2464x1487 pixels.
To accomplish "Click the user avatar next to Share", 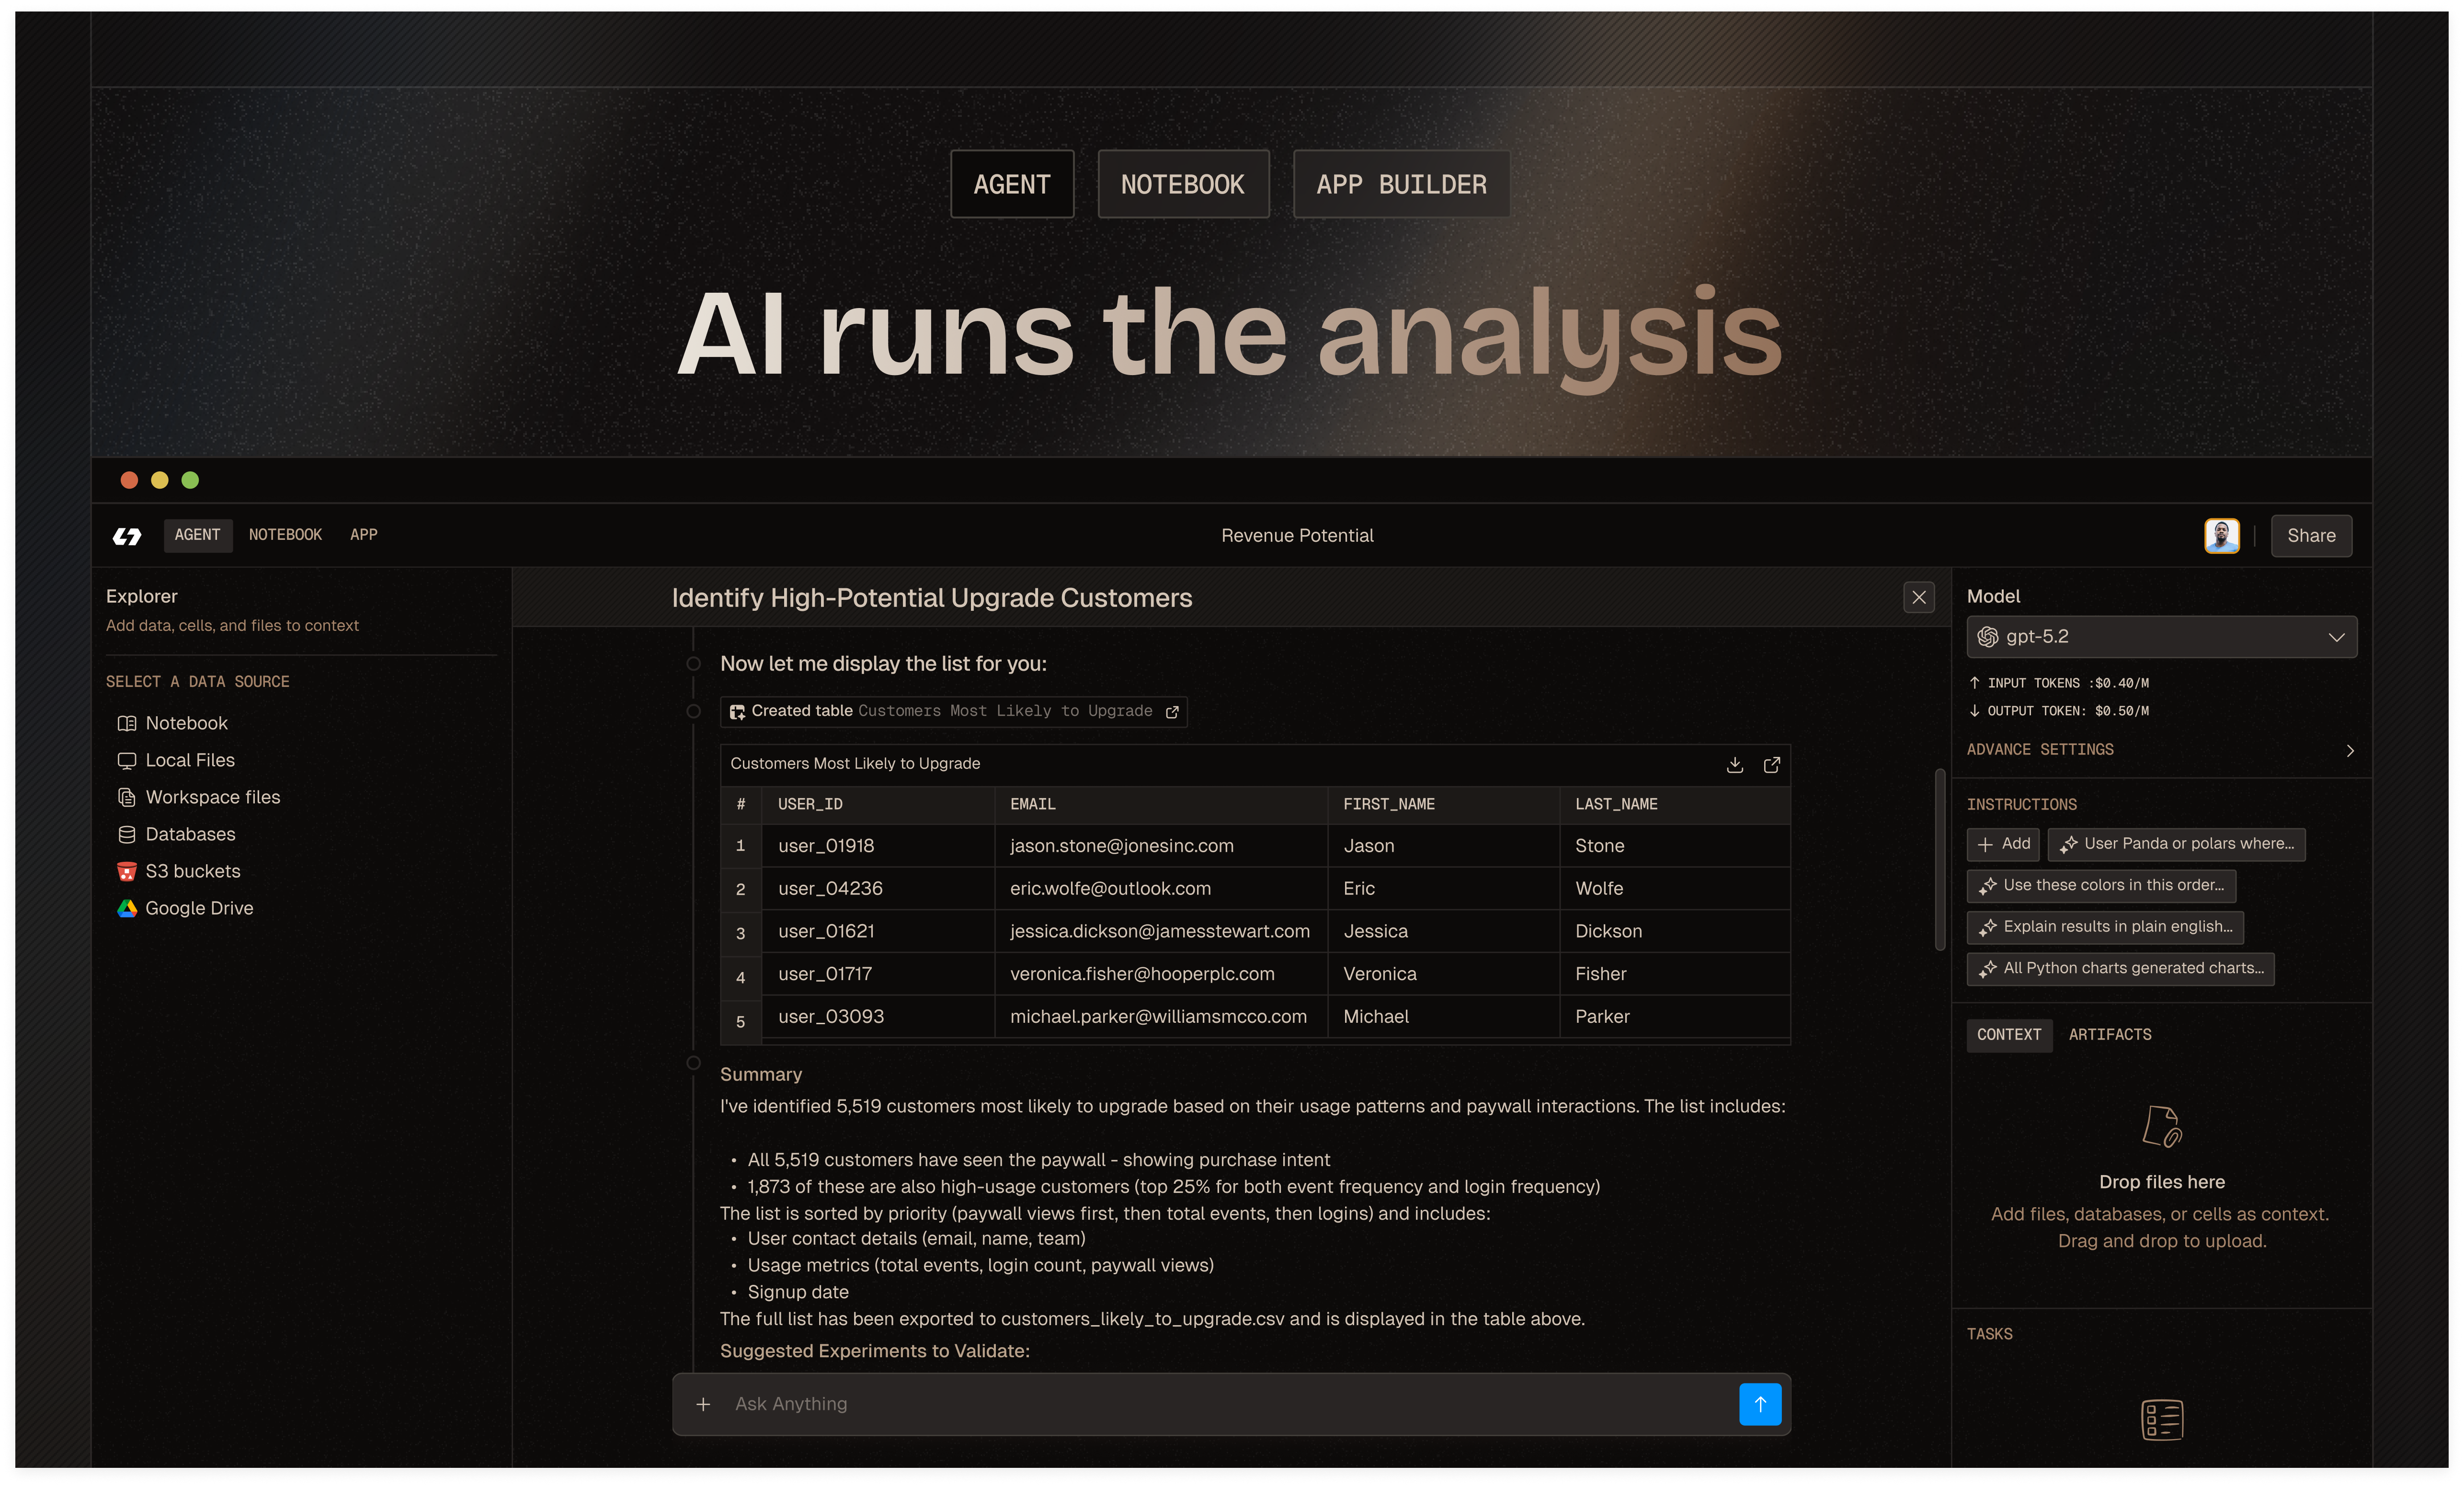I will coord(2221,536).
